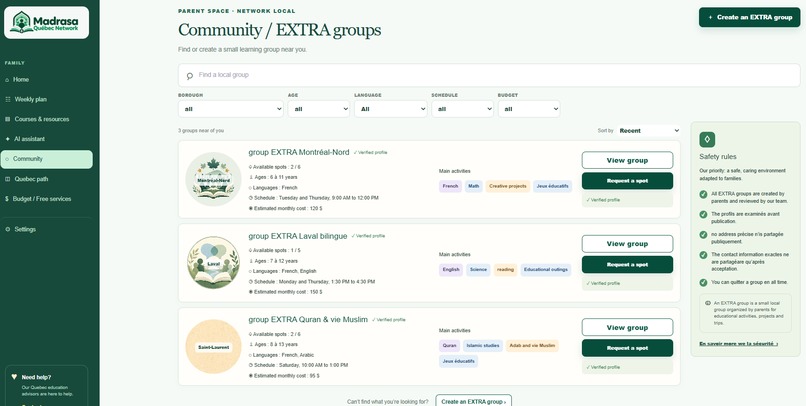Click the Safety rules shield icon

(707, 139)
